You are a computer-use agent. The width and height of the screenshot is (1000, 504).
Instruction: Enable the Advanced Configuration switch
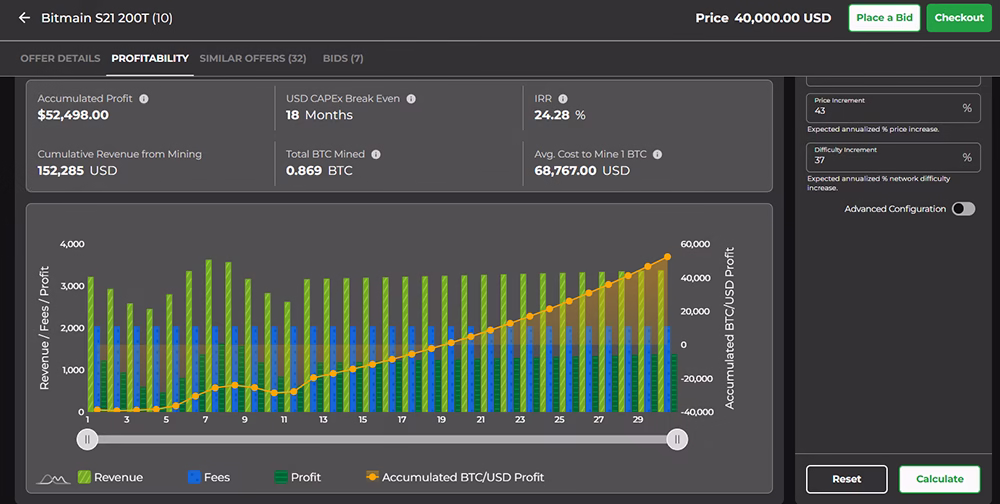click(x=963, y=209)
